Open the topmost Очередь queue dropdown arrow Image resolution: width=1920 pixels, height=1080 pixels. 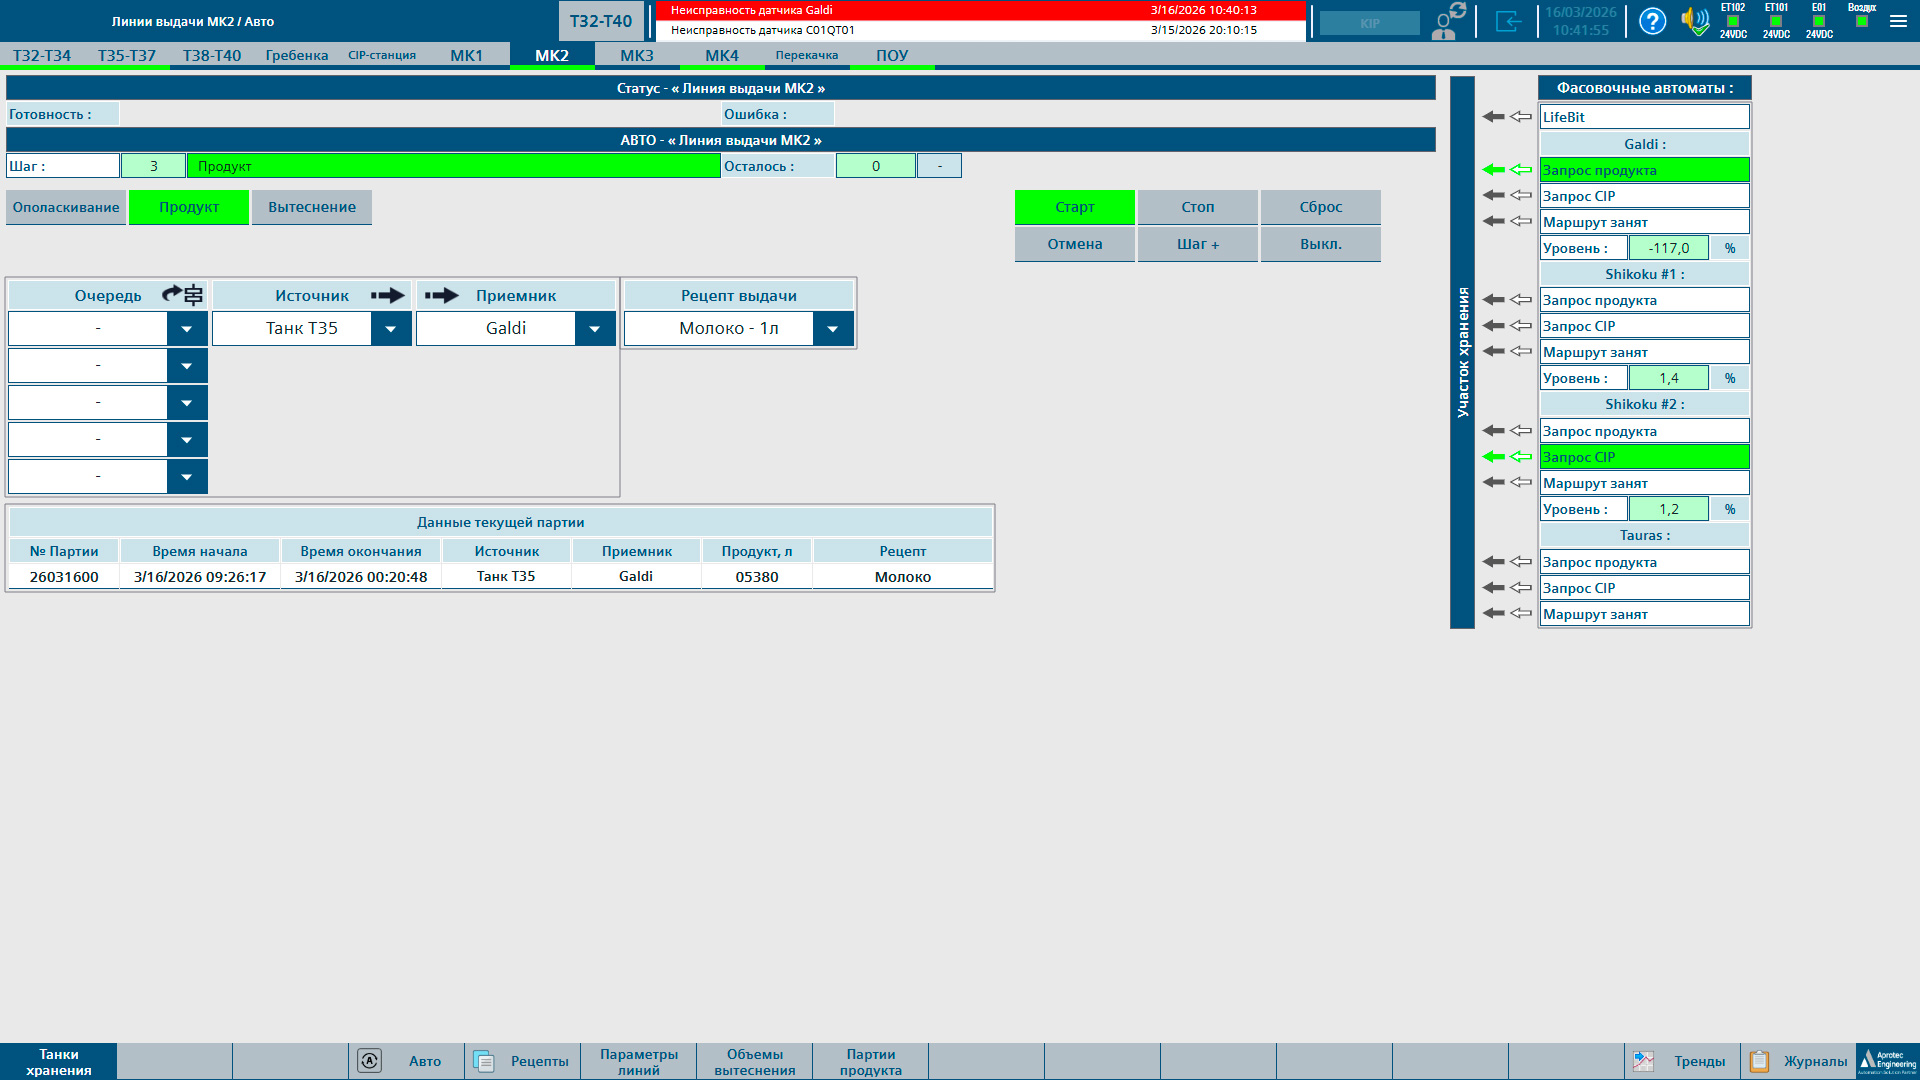pos(187,328)
